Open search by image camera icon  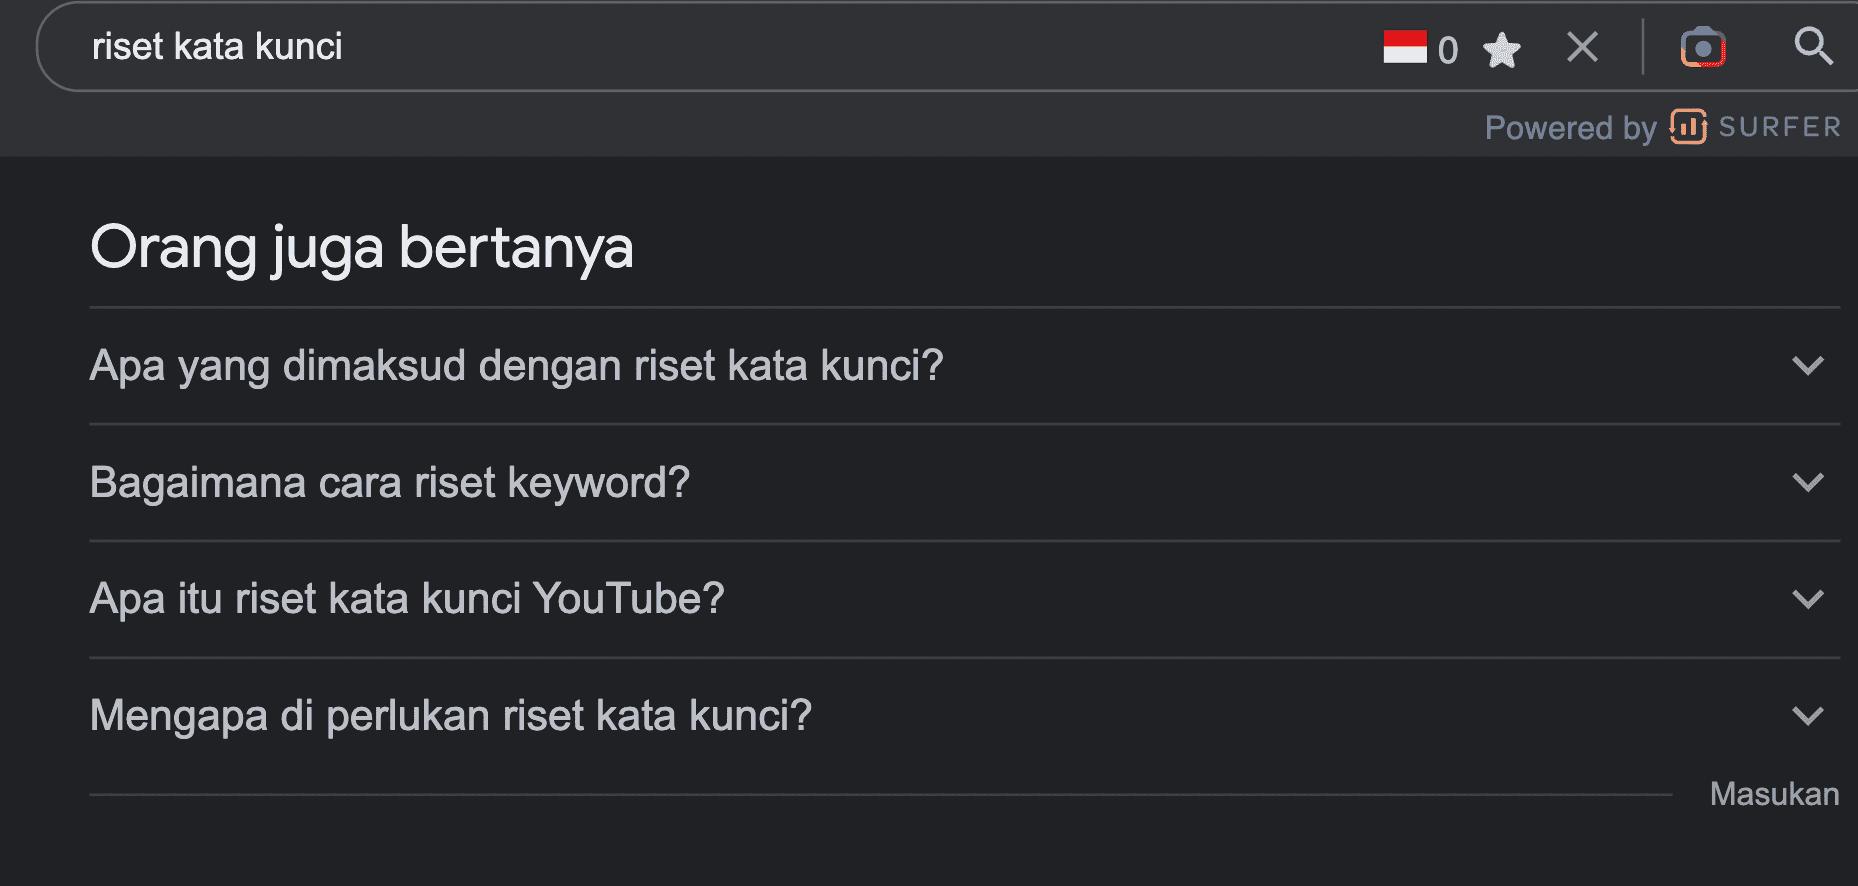[1702, 47]
